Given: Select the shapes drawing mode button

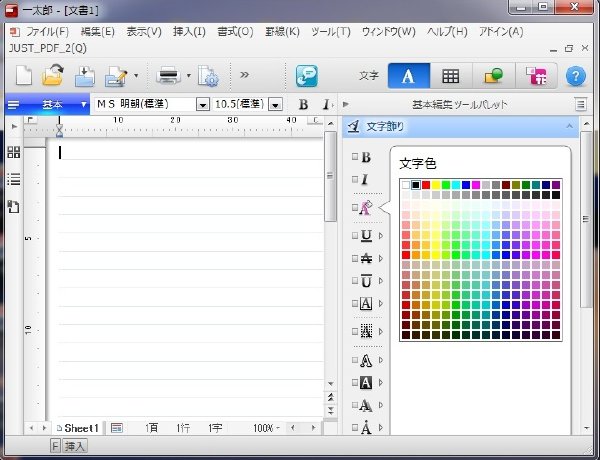Looking at the screenshot, I should 494,76.
